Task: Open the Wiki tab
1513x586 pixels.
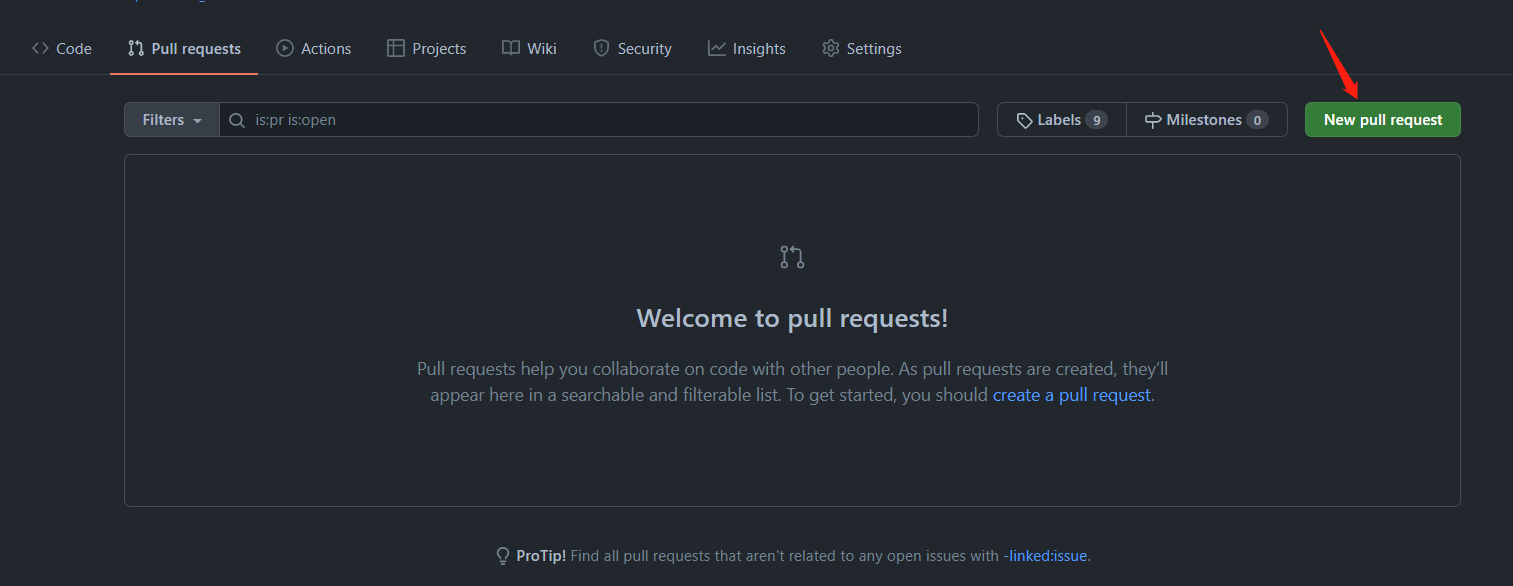Action: (x=529, y=48)
